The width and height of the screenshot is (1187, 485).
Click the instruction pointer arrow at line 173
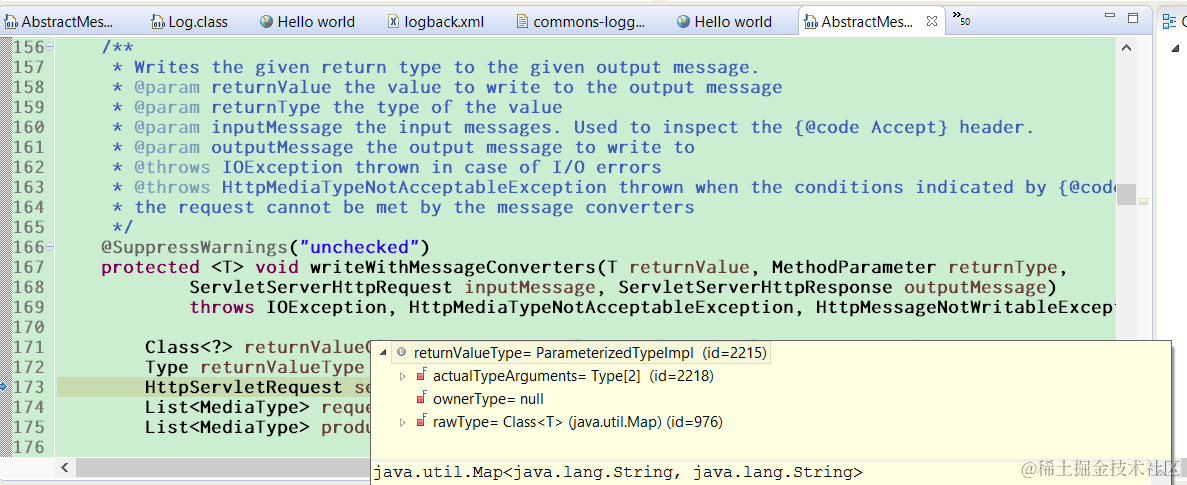coord(4,387)
